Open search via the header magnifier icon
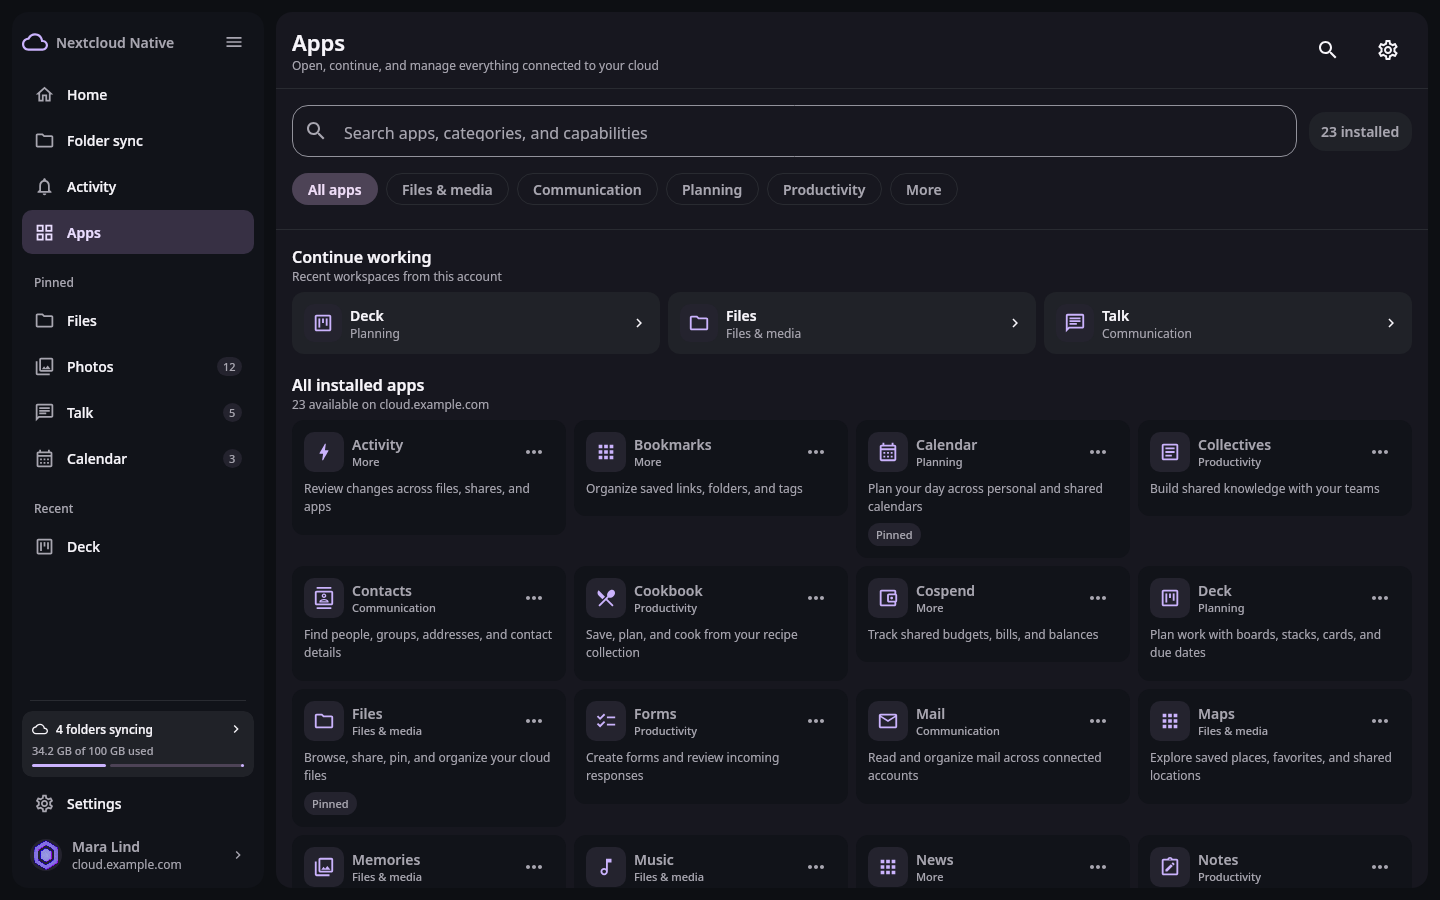 (x=1328, y=50)
